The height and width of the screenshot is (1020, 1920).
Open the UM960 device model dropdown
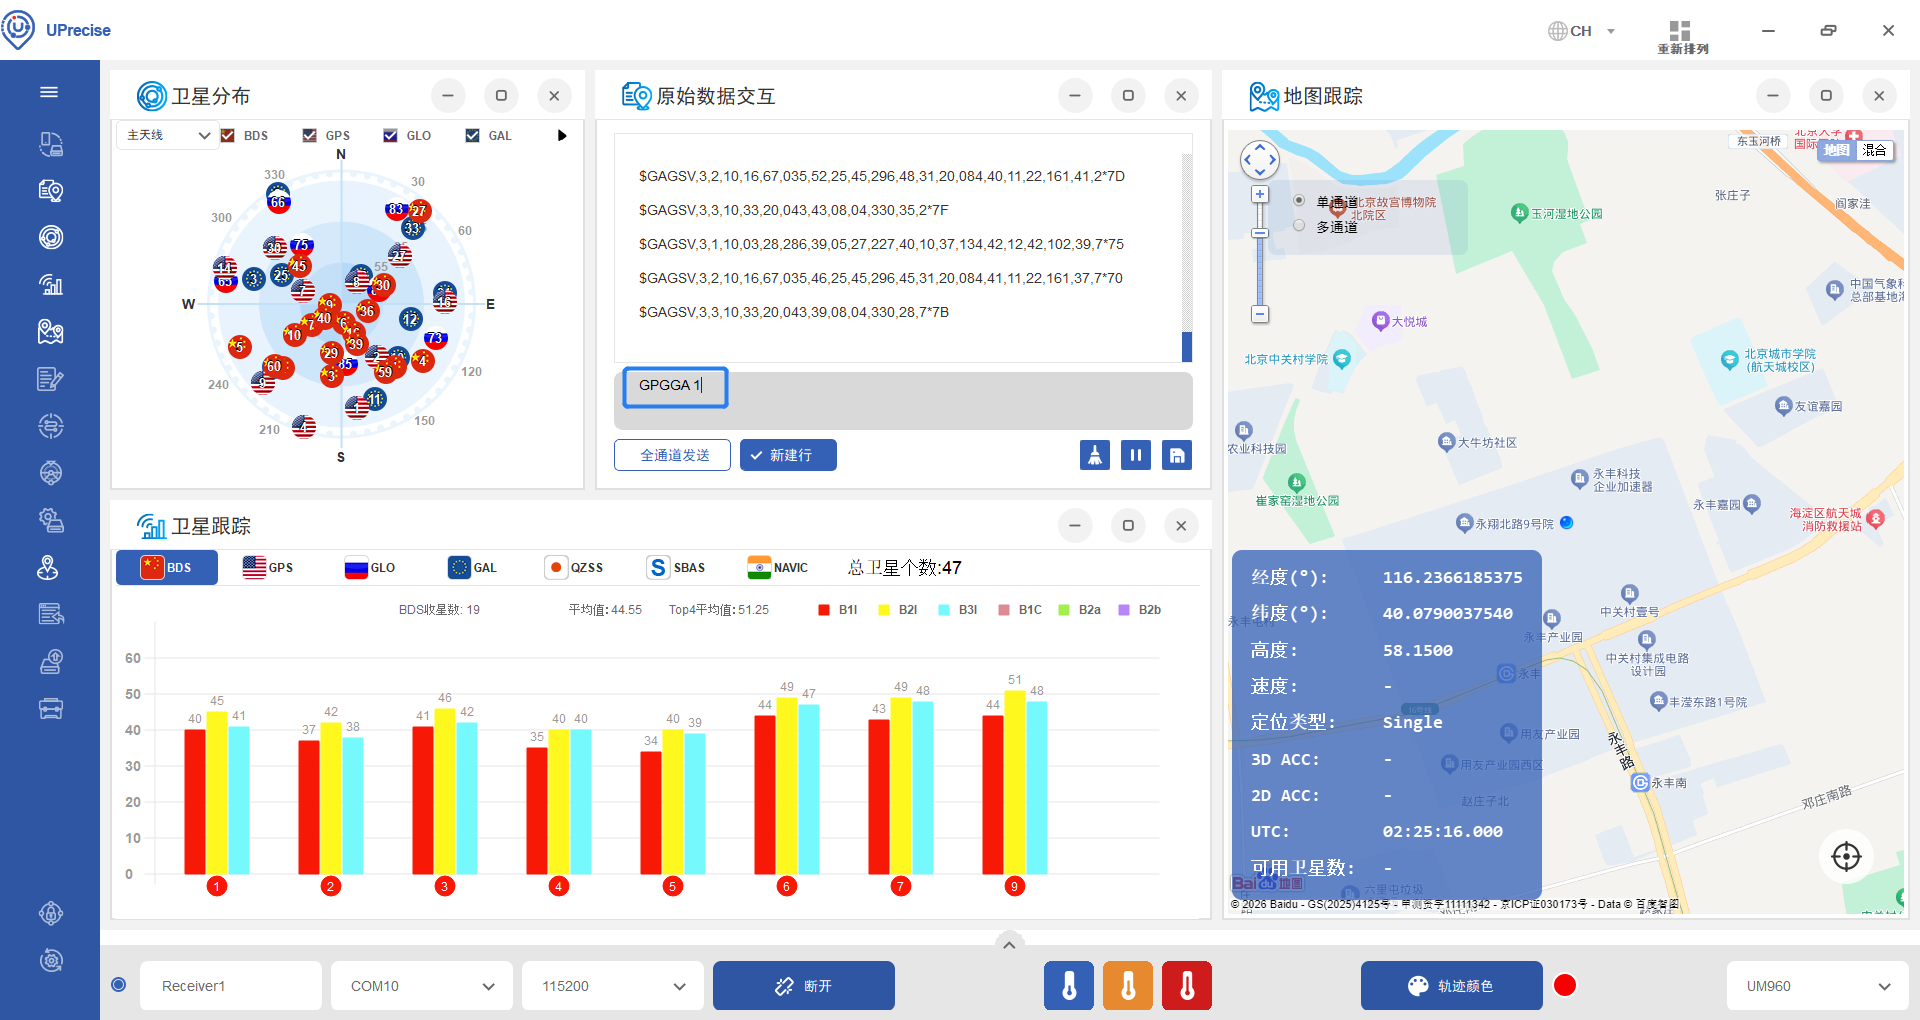pos(1817,986)
